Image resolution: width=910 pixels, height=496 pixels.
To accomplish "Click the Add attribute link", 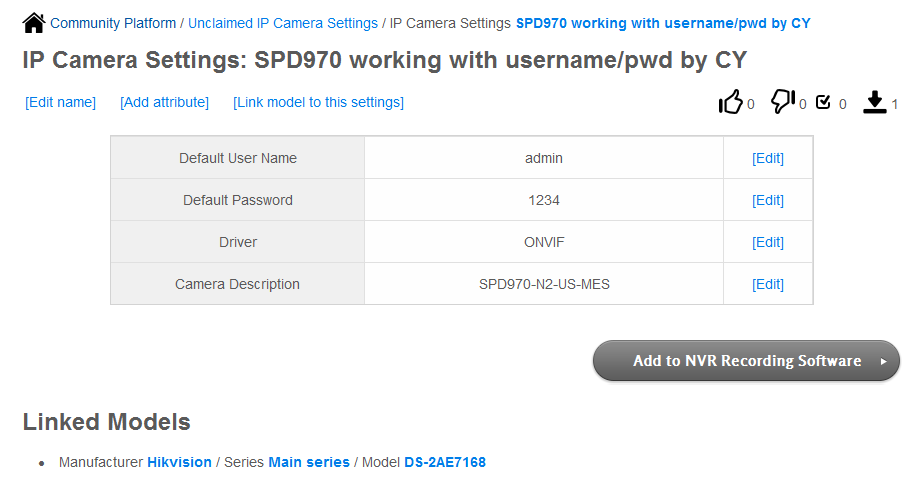I will click(x=164, y=102).
